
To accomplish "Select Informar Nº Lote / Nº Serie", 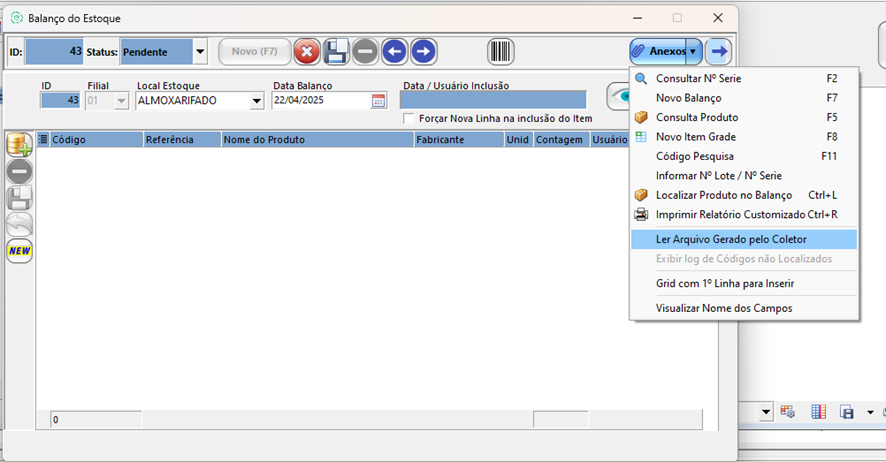I will (x=744, y=176).
